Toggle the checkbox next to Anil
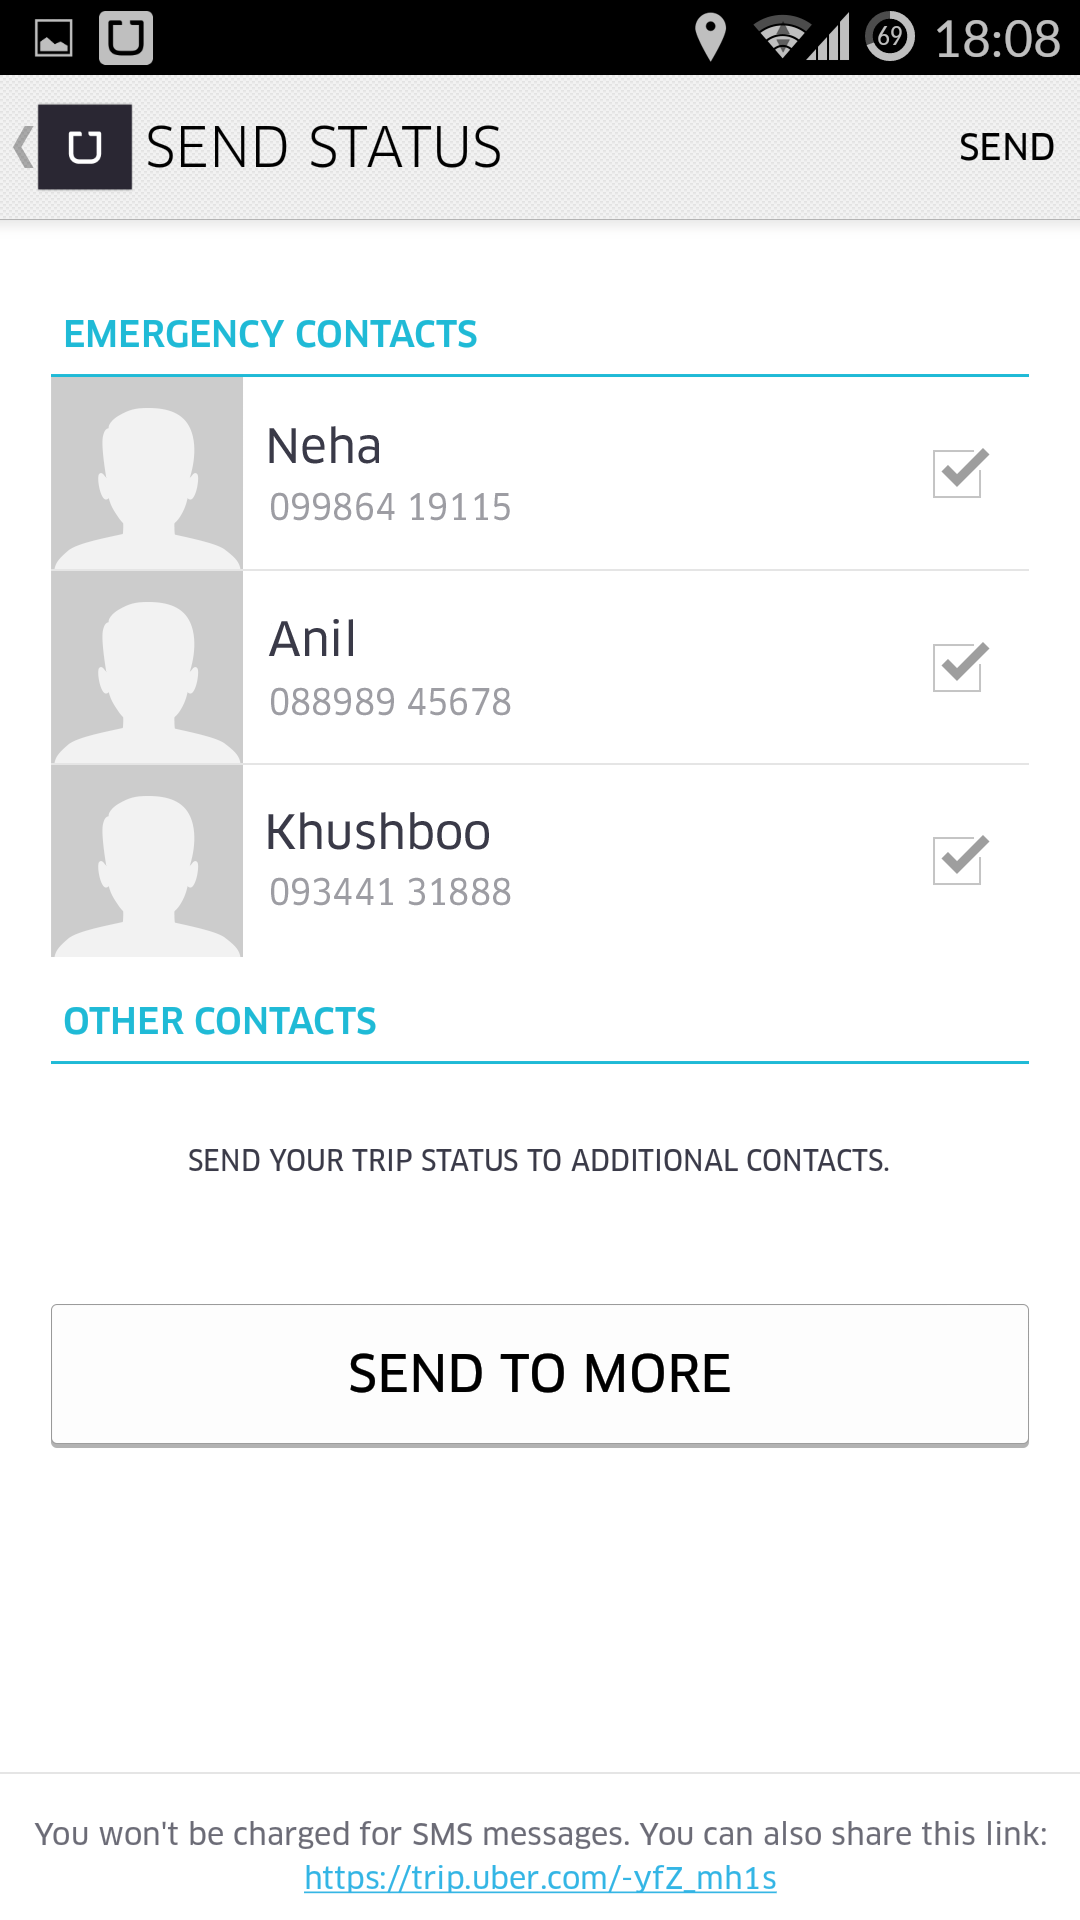1080x1920 pixels. tap(959, 667)
